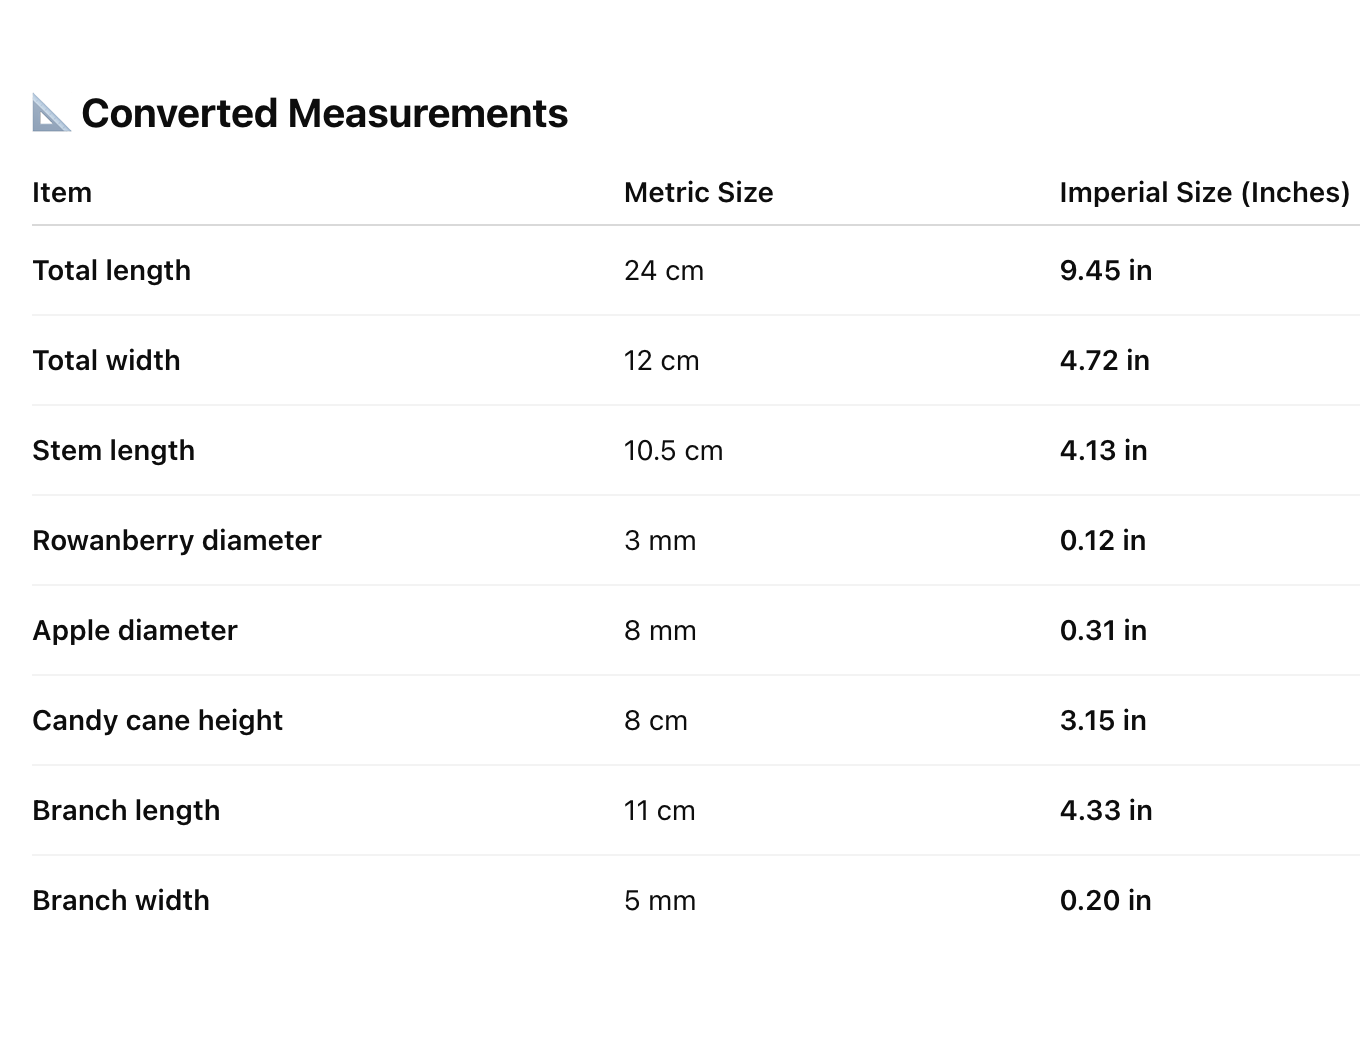Click the 4.72 in value
Screen dimensions: 1360x1040
click(x=1105, y=360)
